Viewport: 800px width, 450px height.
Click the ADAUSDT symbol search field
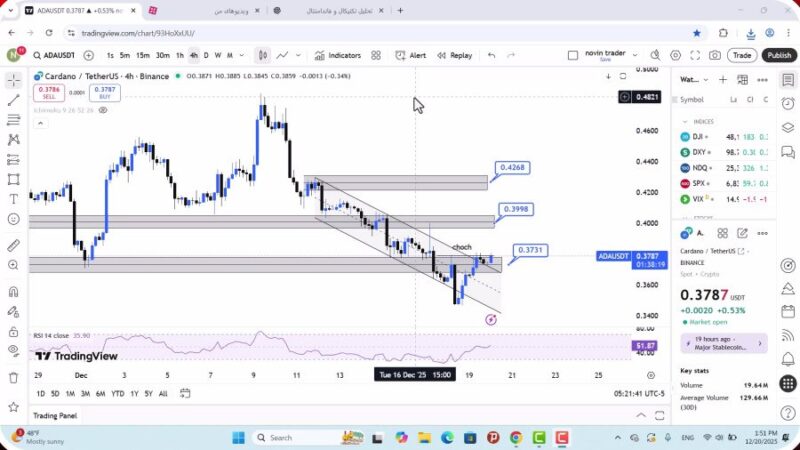coord(52,56)
